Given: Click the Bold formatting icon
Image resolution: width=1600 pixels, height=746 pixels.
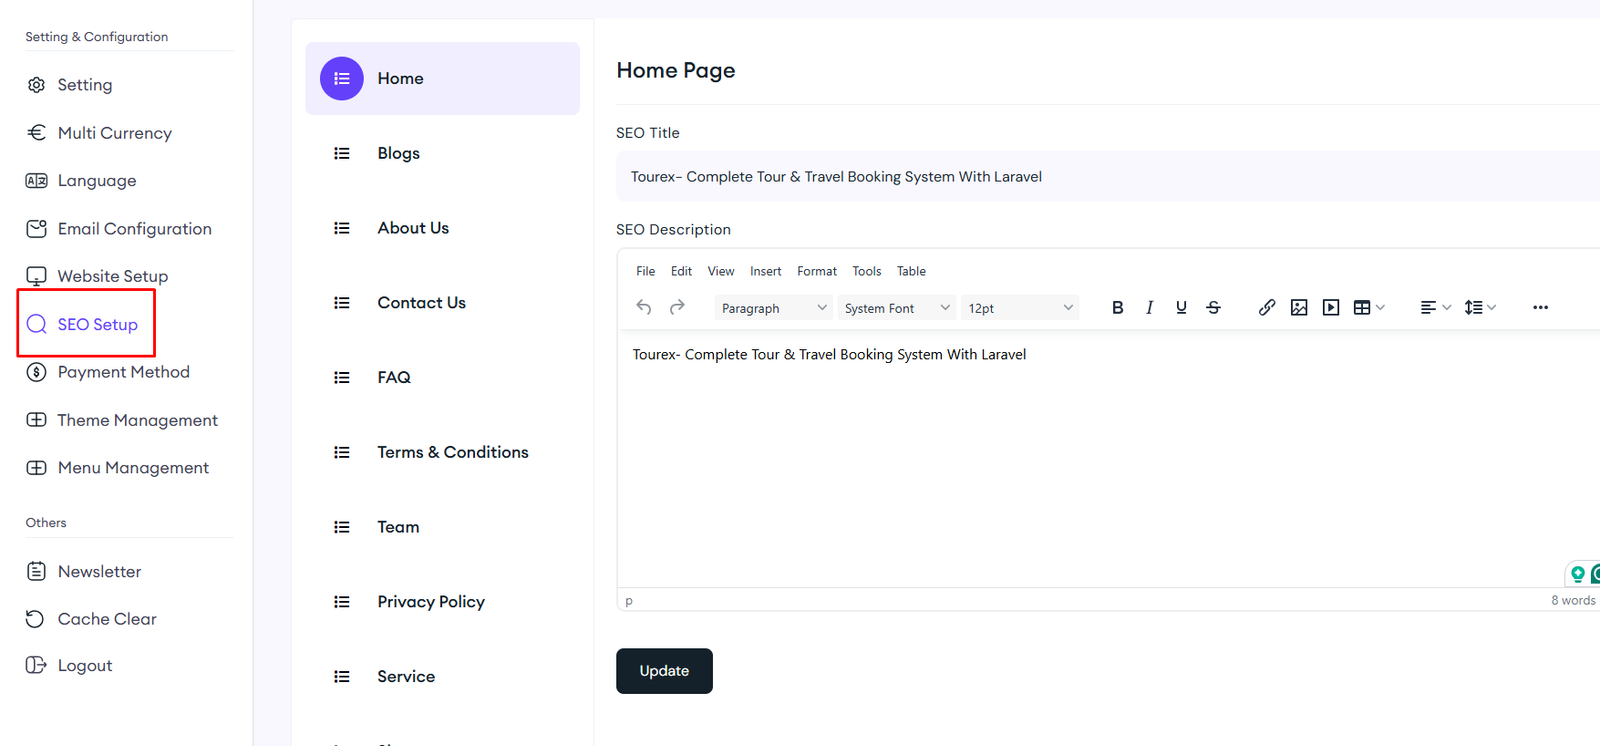Looking at the screenshot, I should coord(1117,308).
